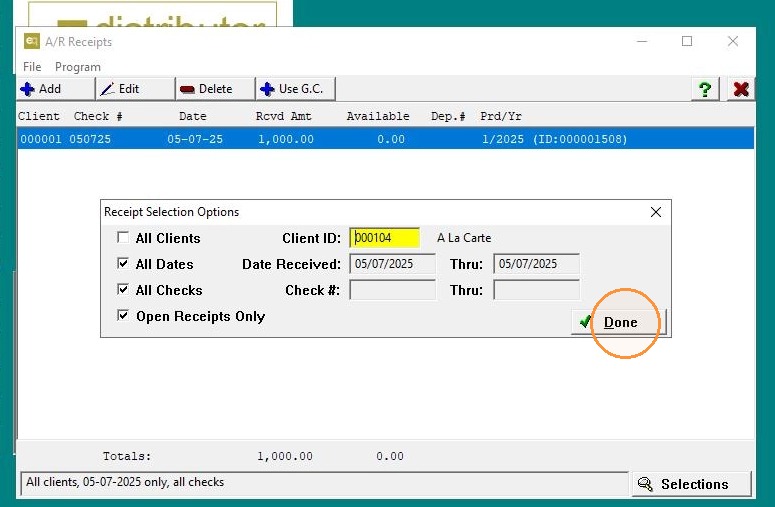775x507 pixels.
Task: Click the Add receipt toolbar button
Action: [55, 89]
